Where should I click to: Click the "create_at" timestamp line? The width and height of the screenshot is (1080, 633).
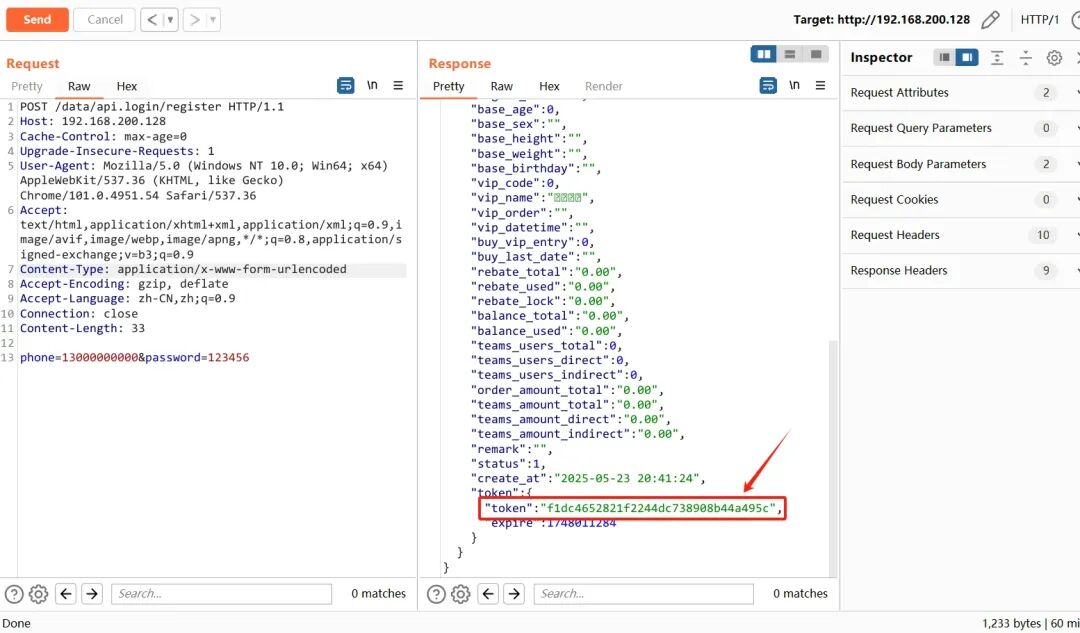(588, 479)
